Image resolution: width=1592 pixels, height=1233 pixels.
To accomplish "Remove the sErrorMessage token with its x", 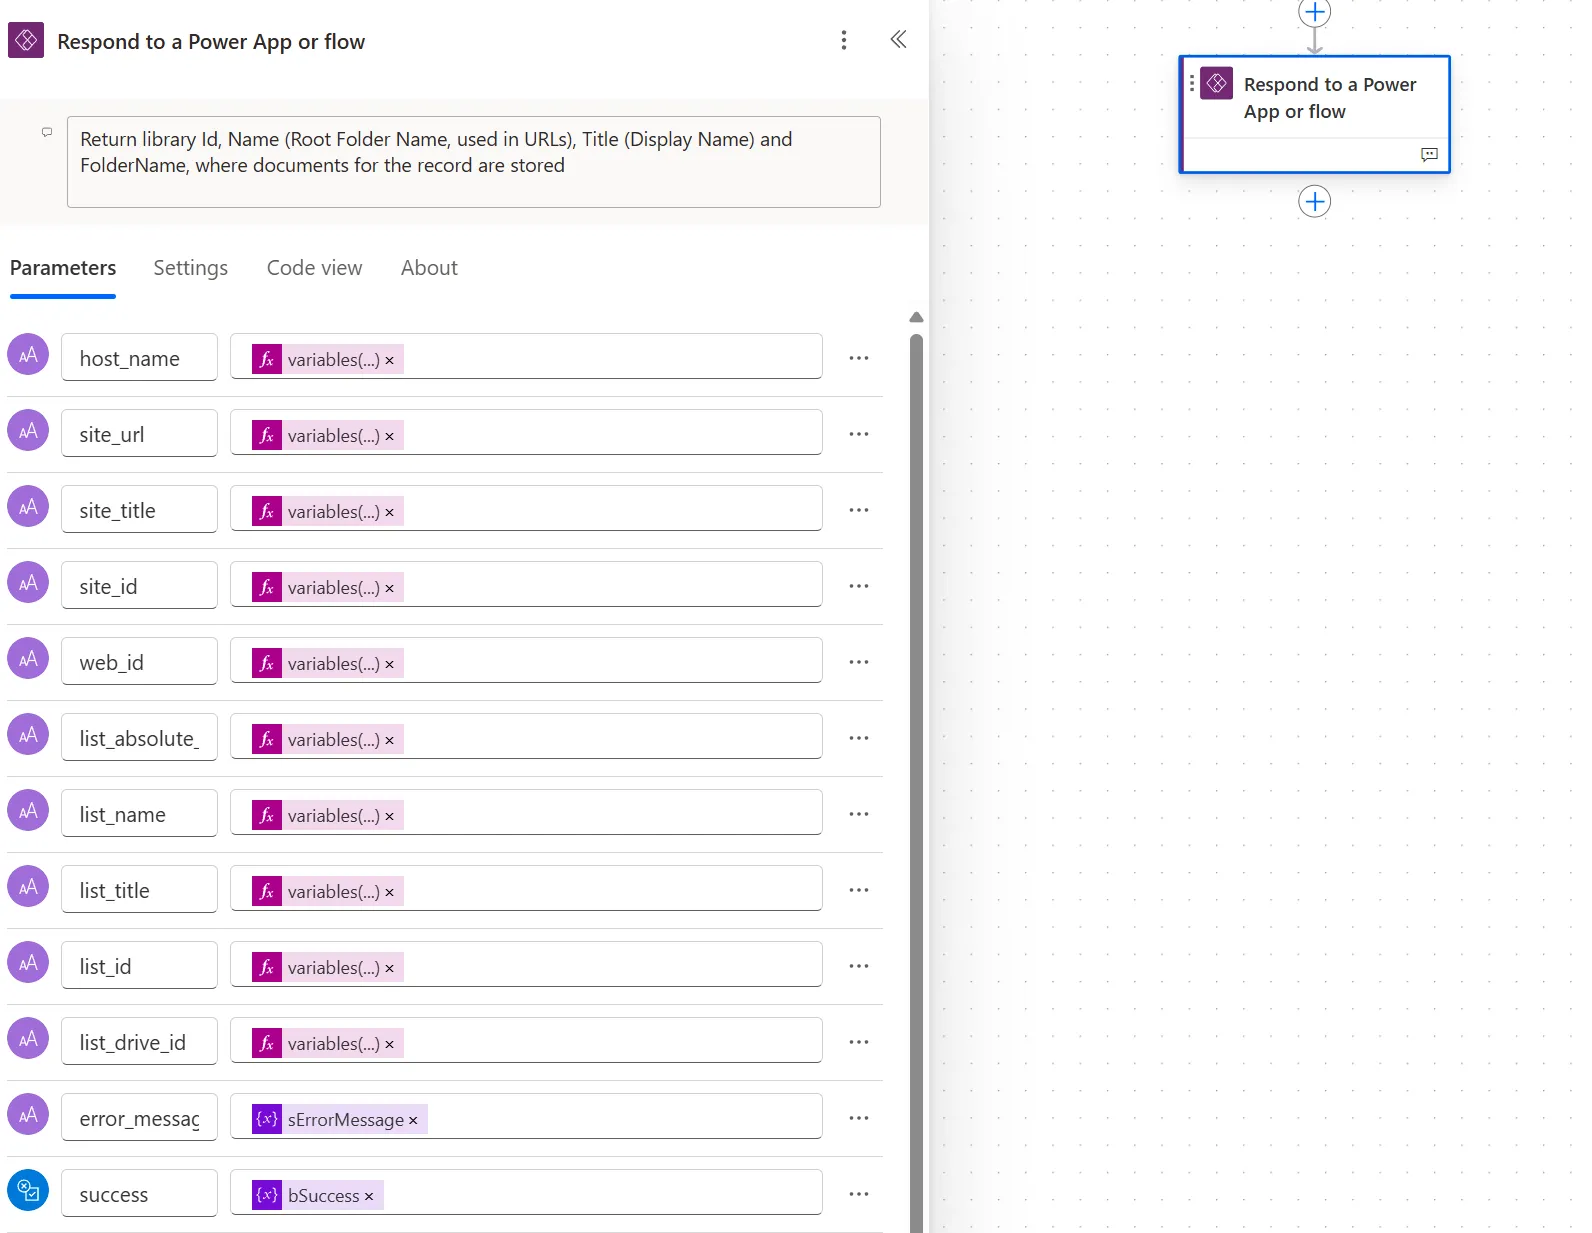I will [x=413, y=1120].
